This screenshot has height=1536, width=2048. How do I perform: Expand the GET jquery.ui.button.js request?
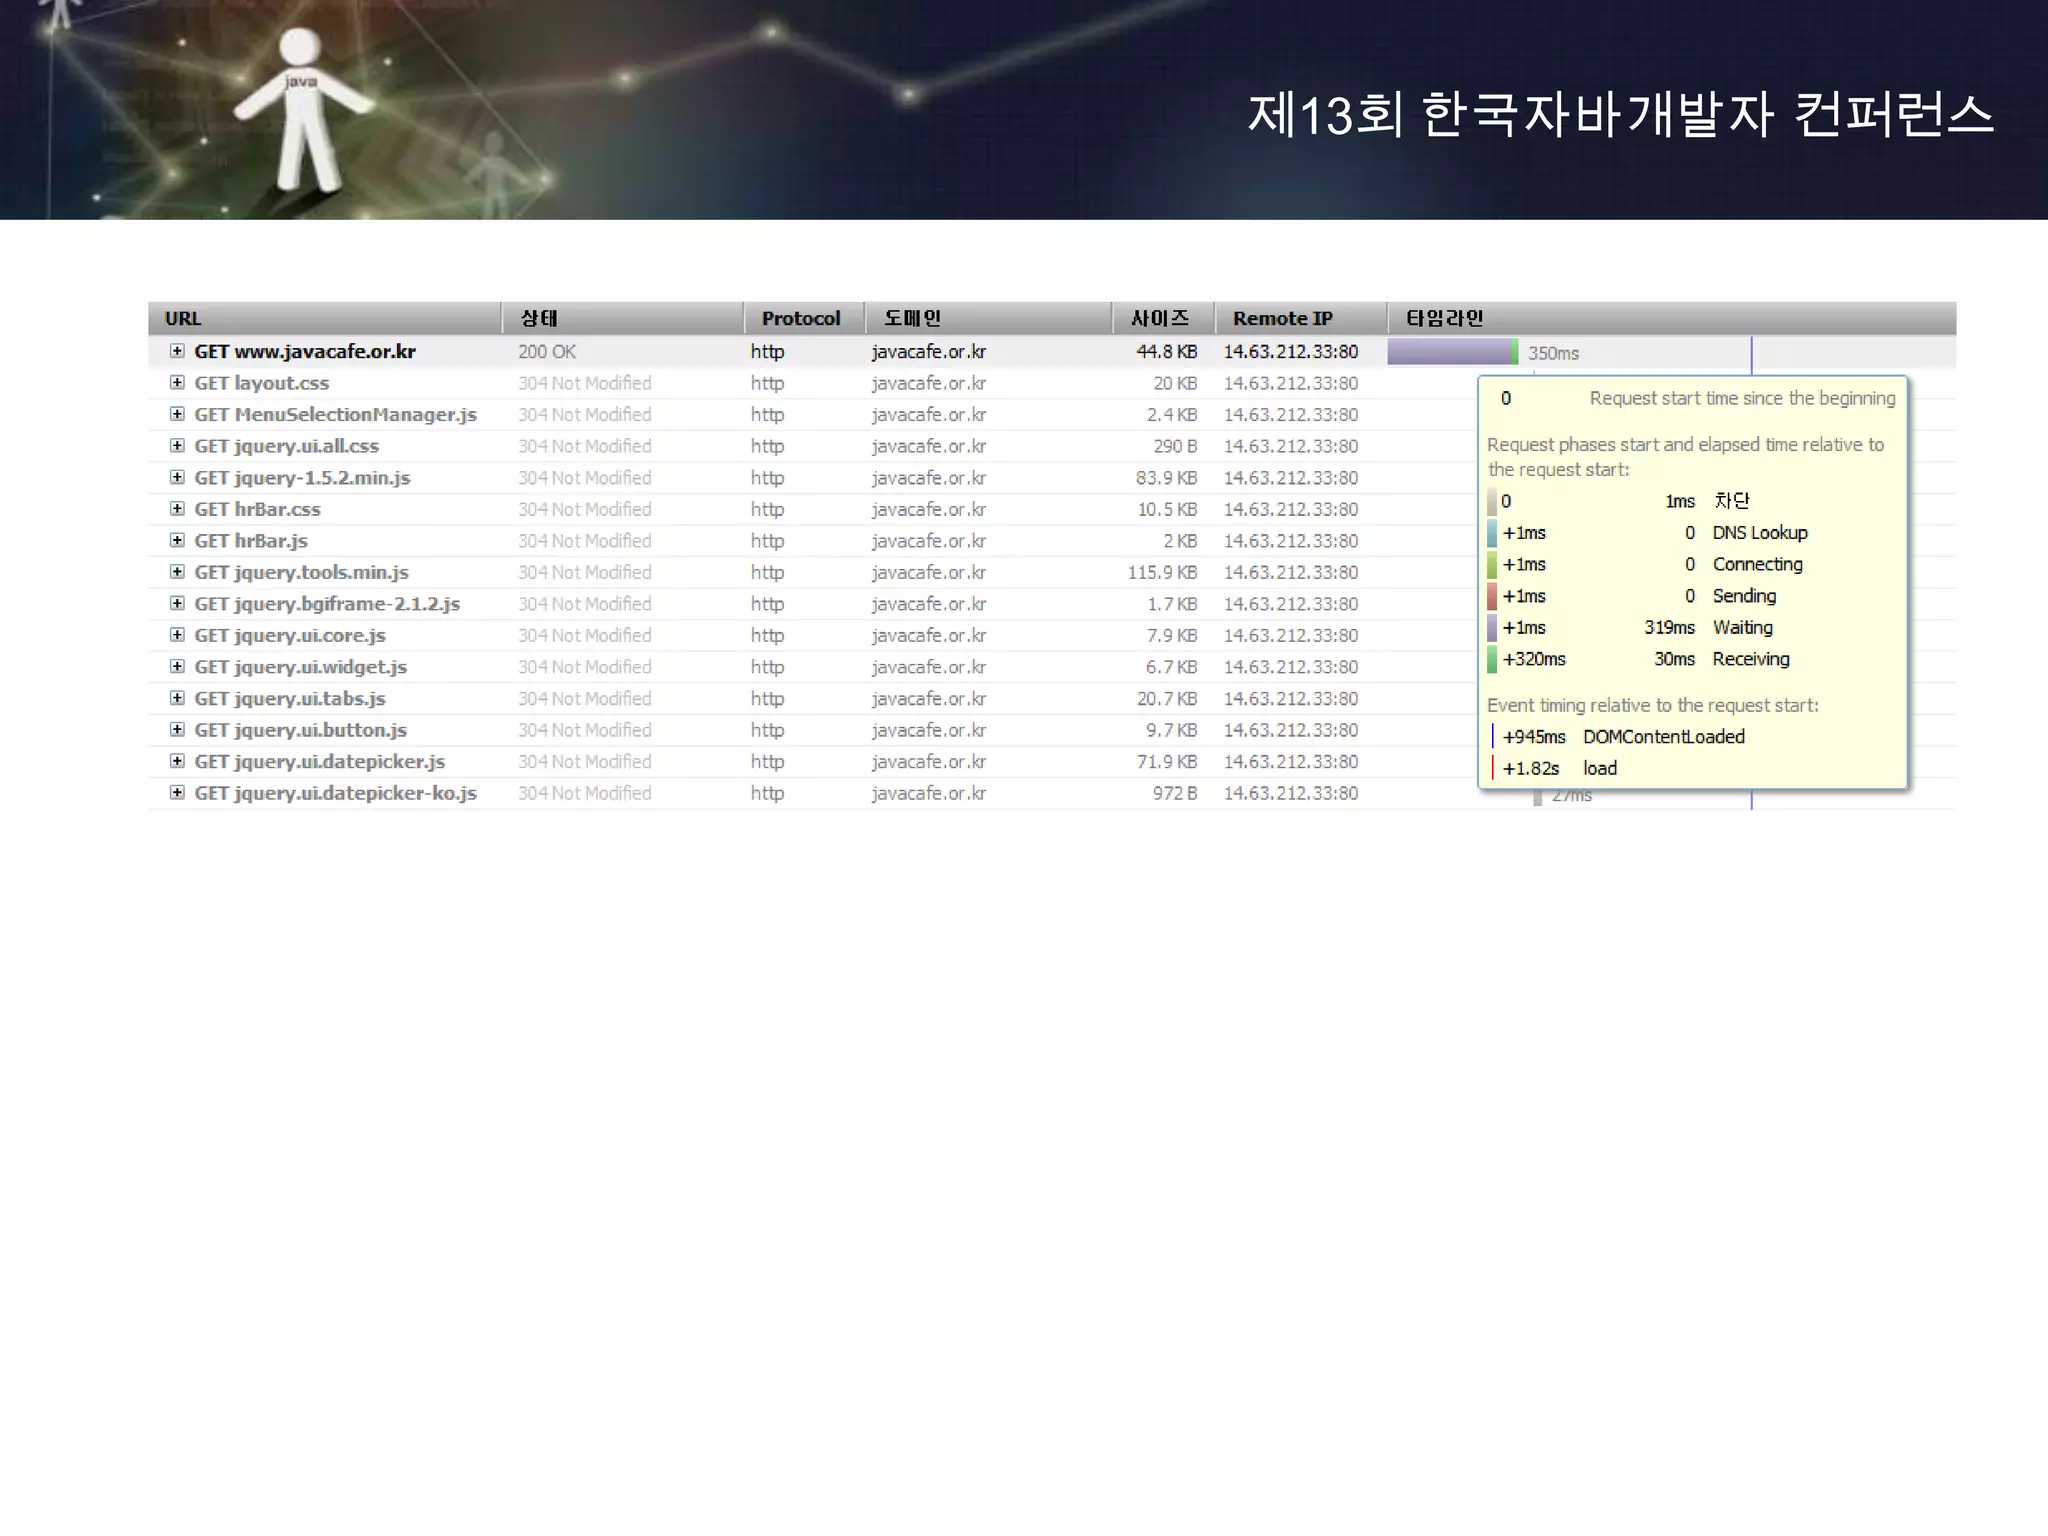click(177, 730)
